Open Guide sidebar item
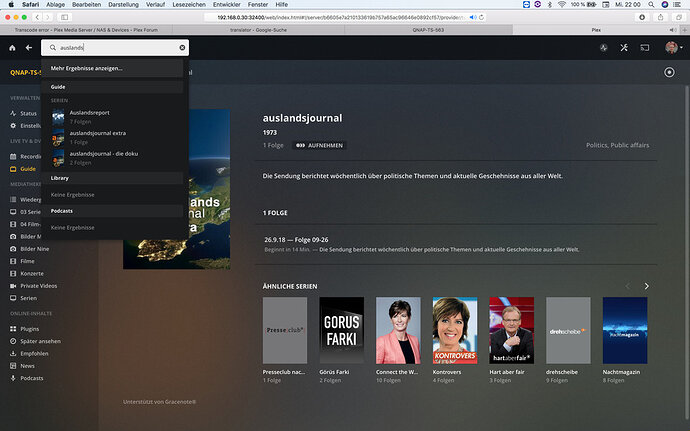The image size is (690, 431). click(23, 169)
